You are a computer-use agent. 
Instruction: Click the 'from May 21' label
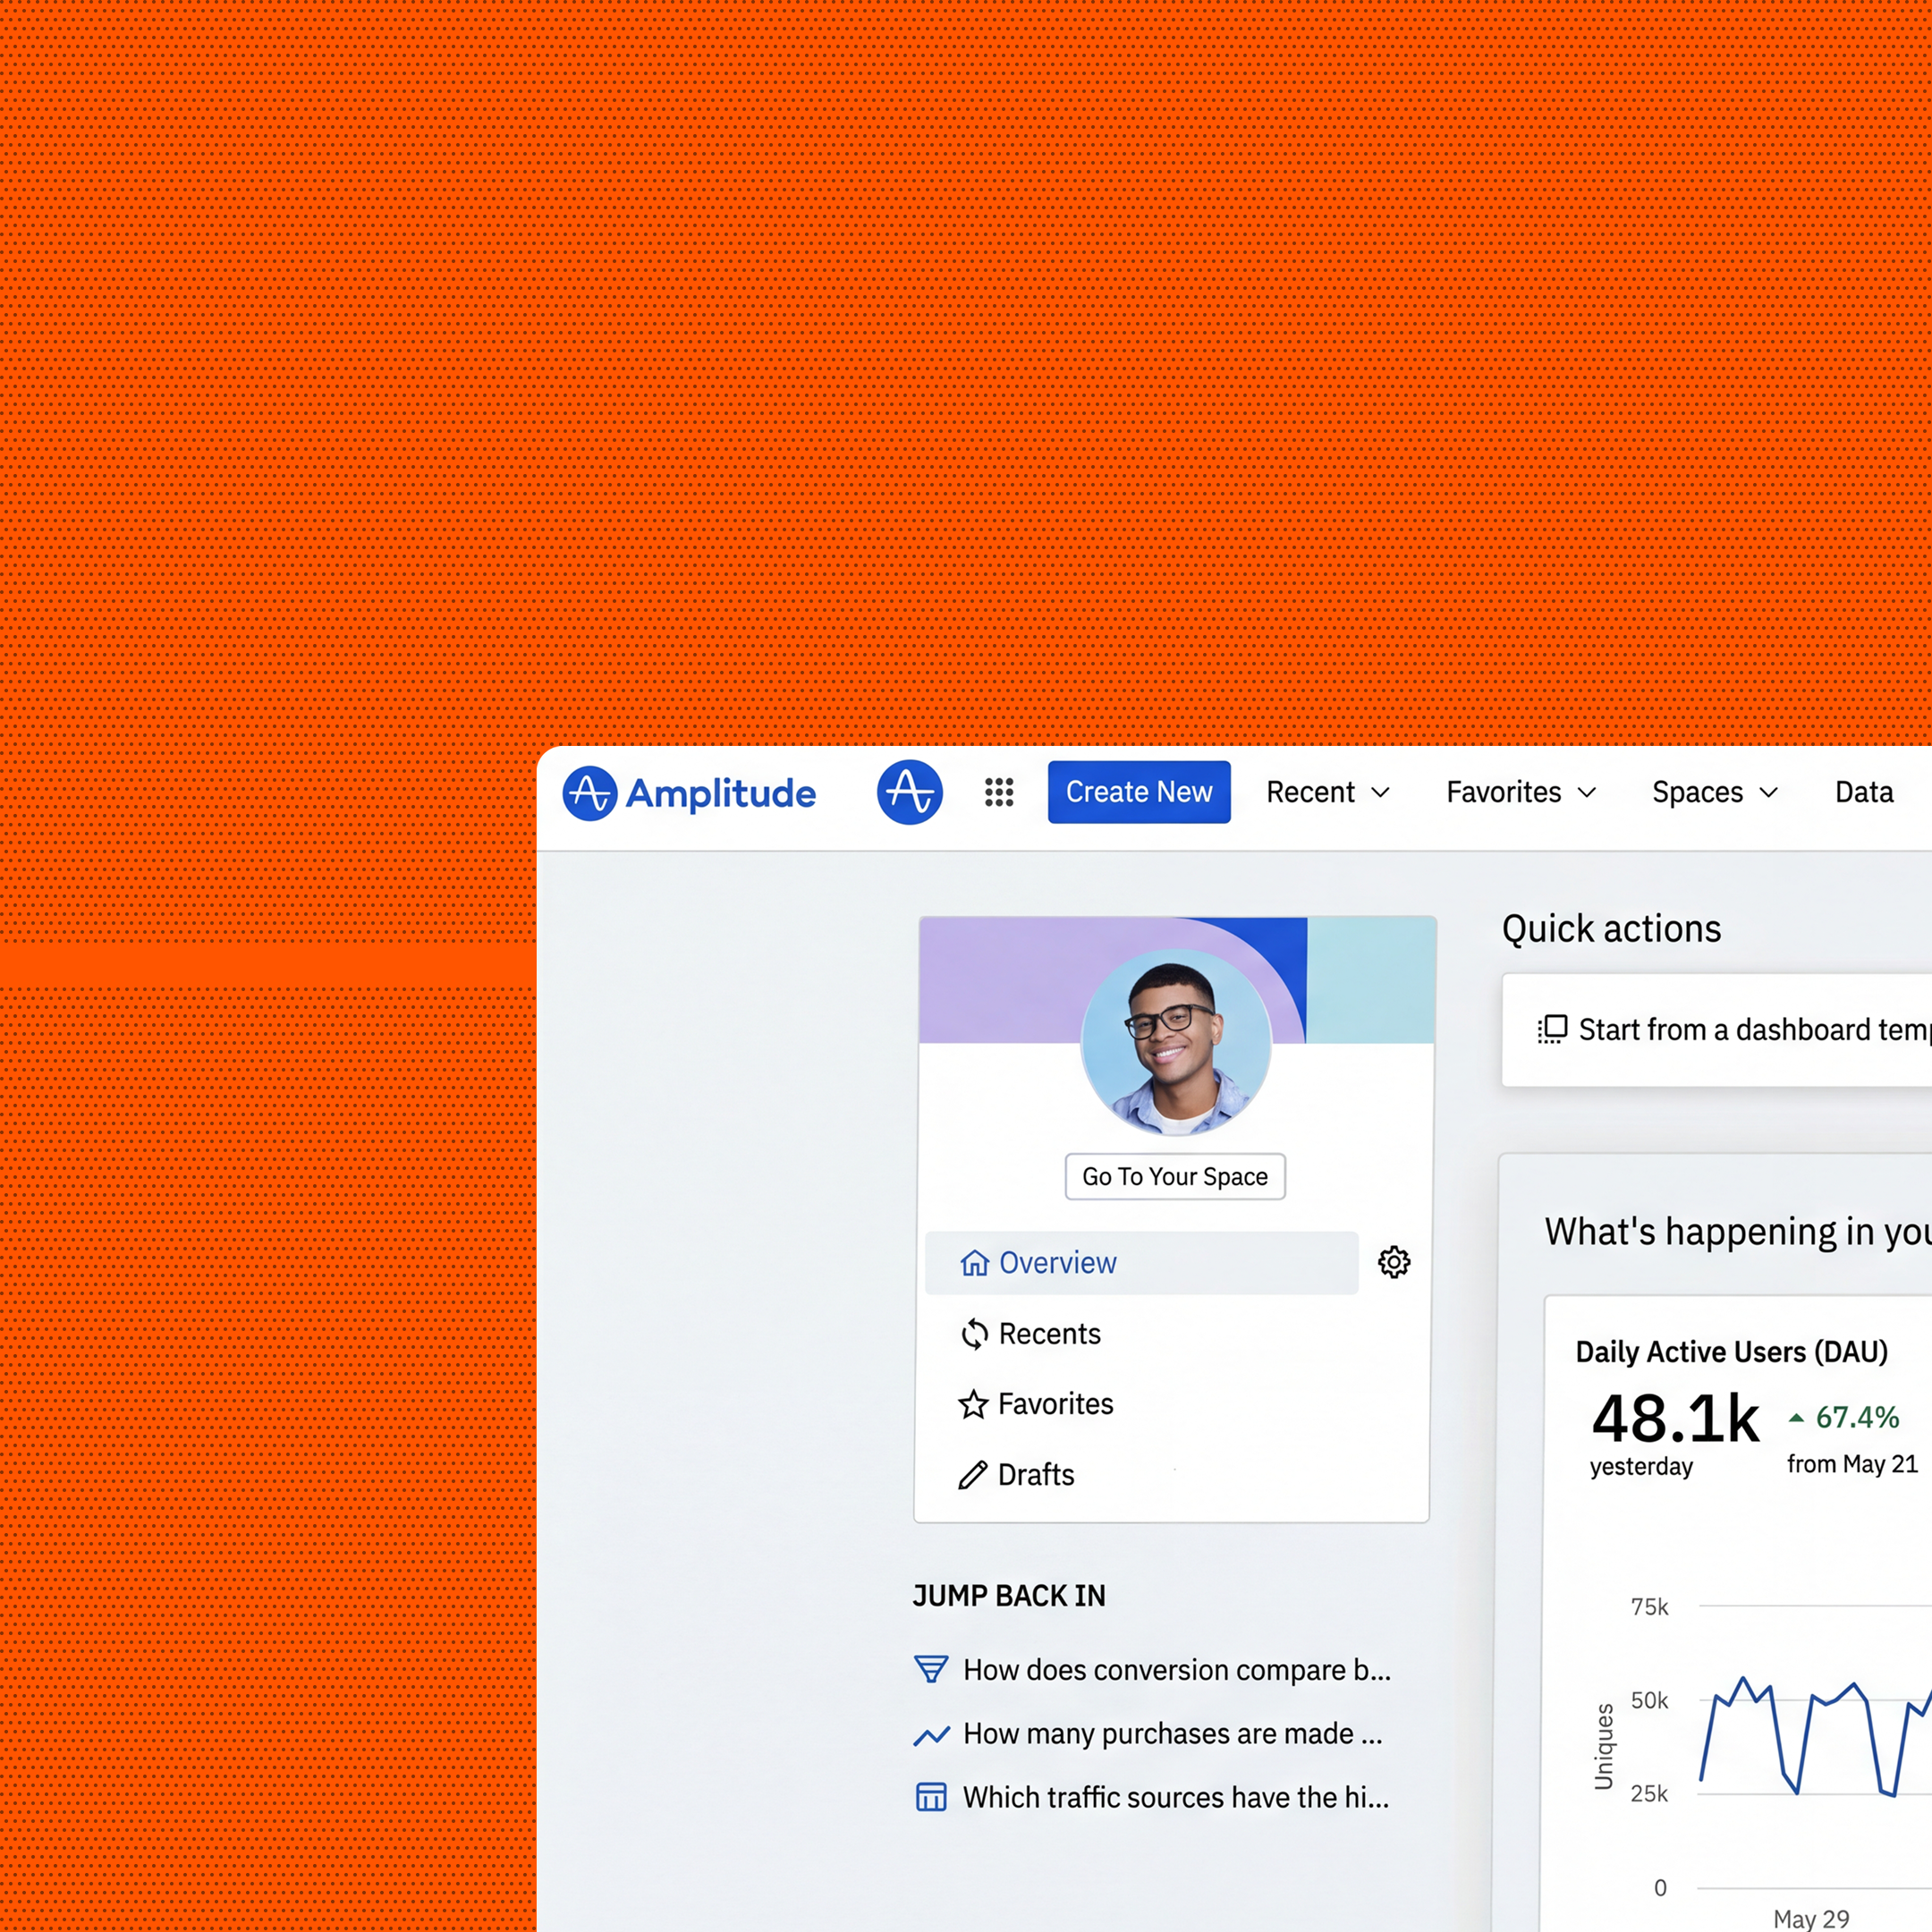click(x=1852, y=1464)
